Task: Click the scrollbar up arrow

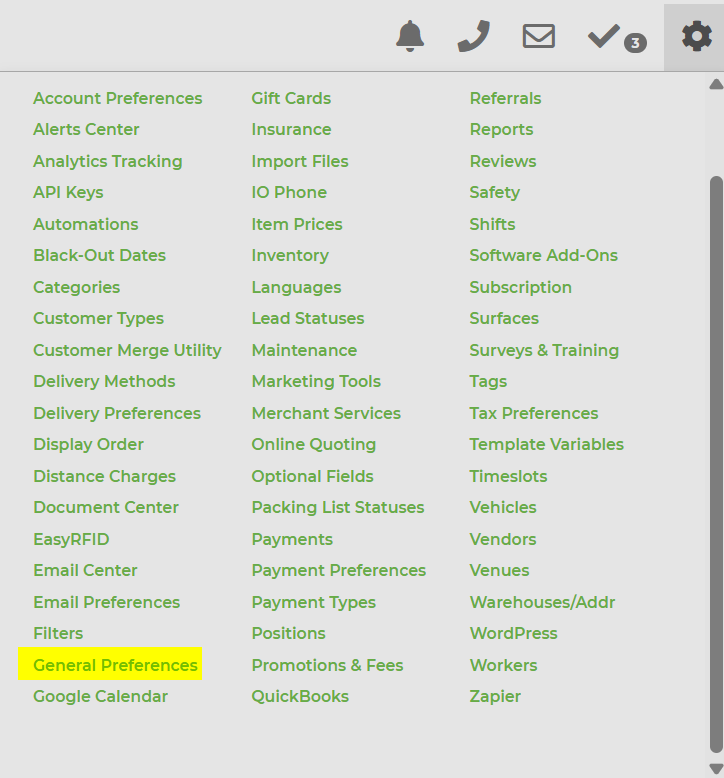Action: click(x=715, y=85)
